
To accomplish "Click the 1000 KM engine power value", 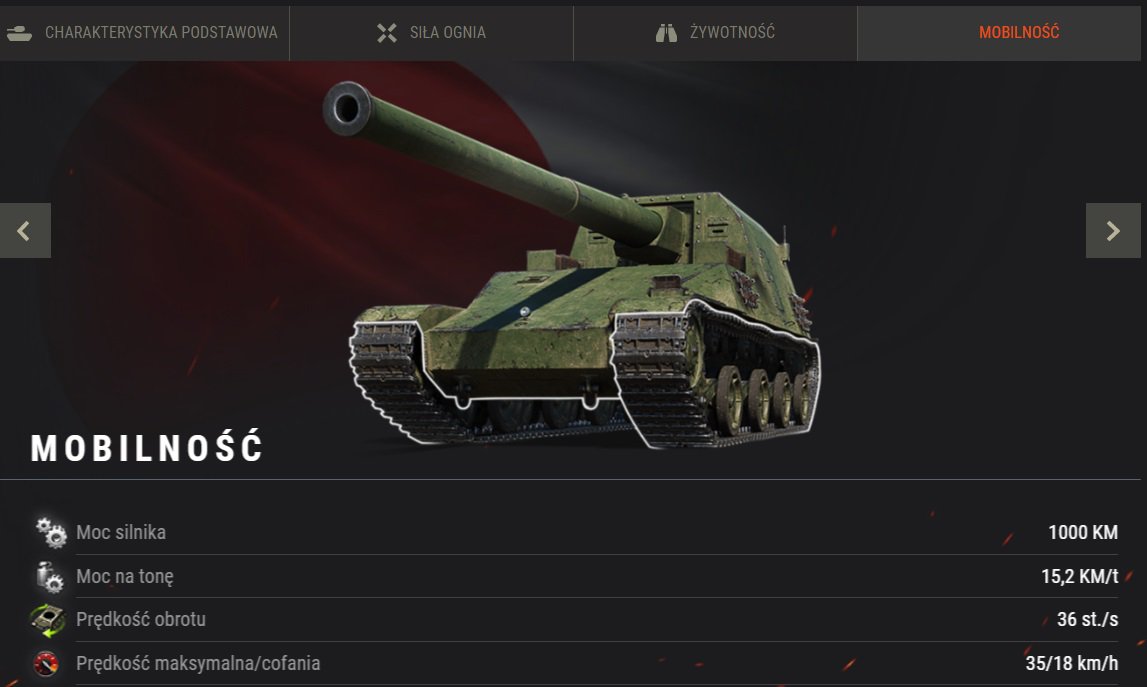I will pyautogui.click(x=1083, y=533).
